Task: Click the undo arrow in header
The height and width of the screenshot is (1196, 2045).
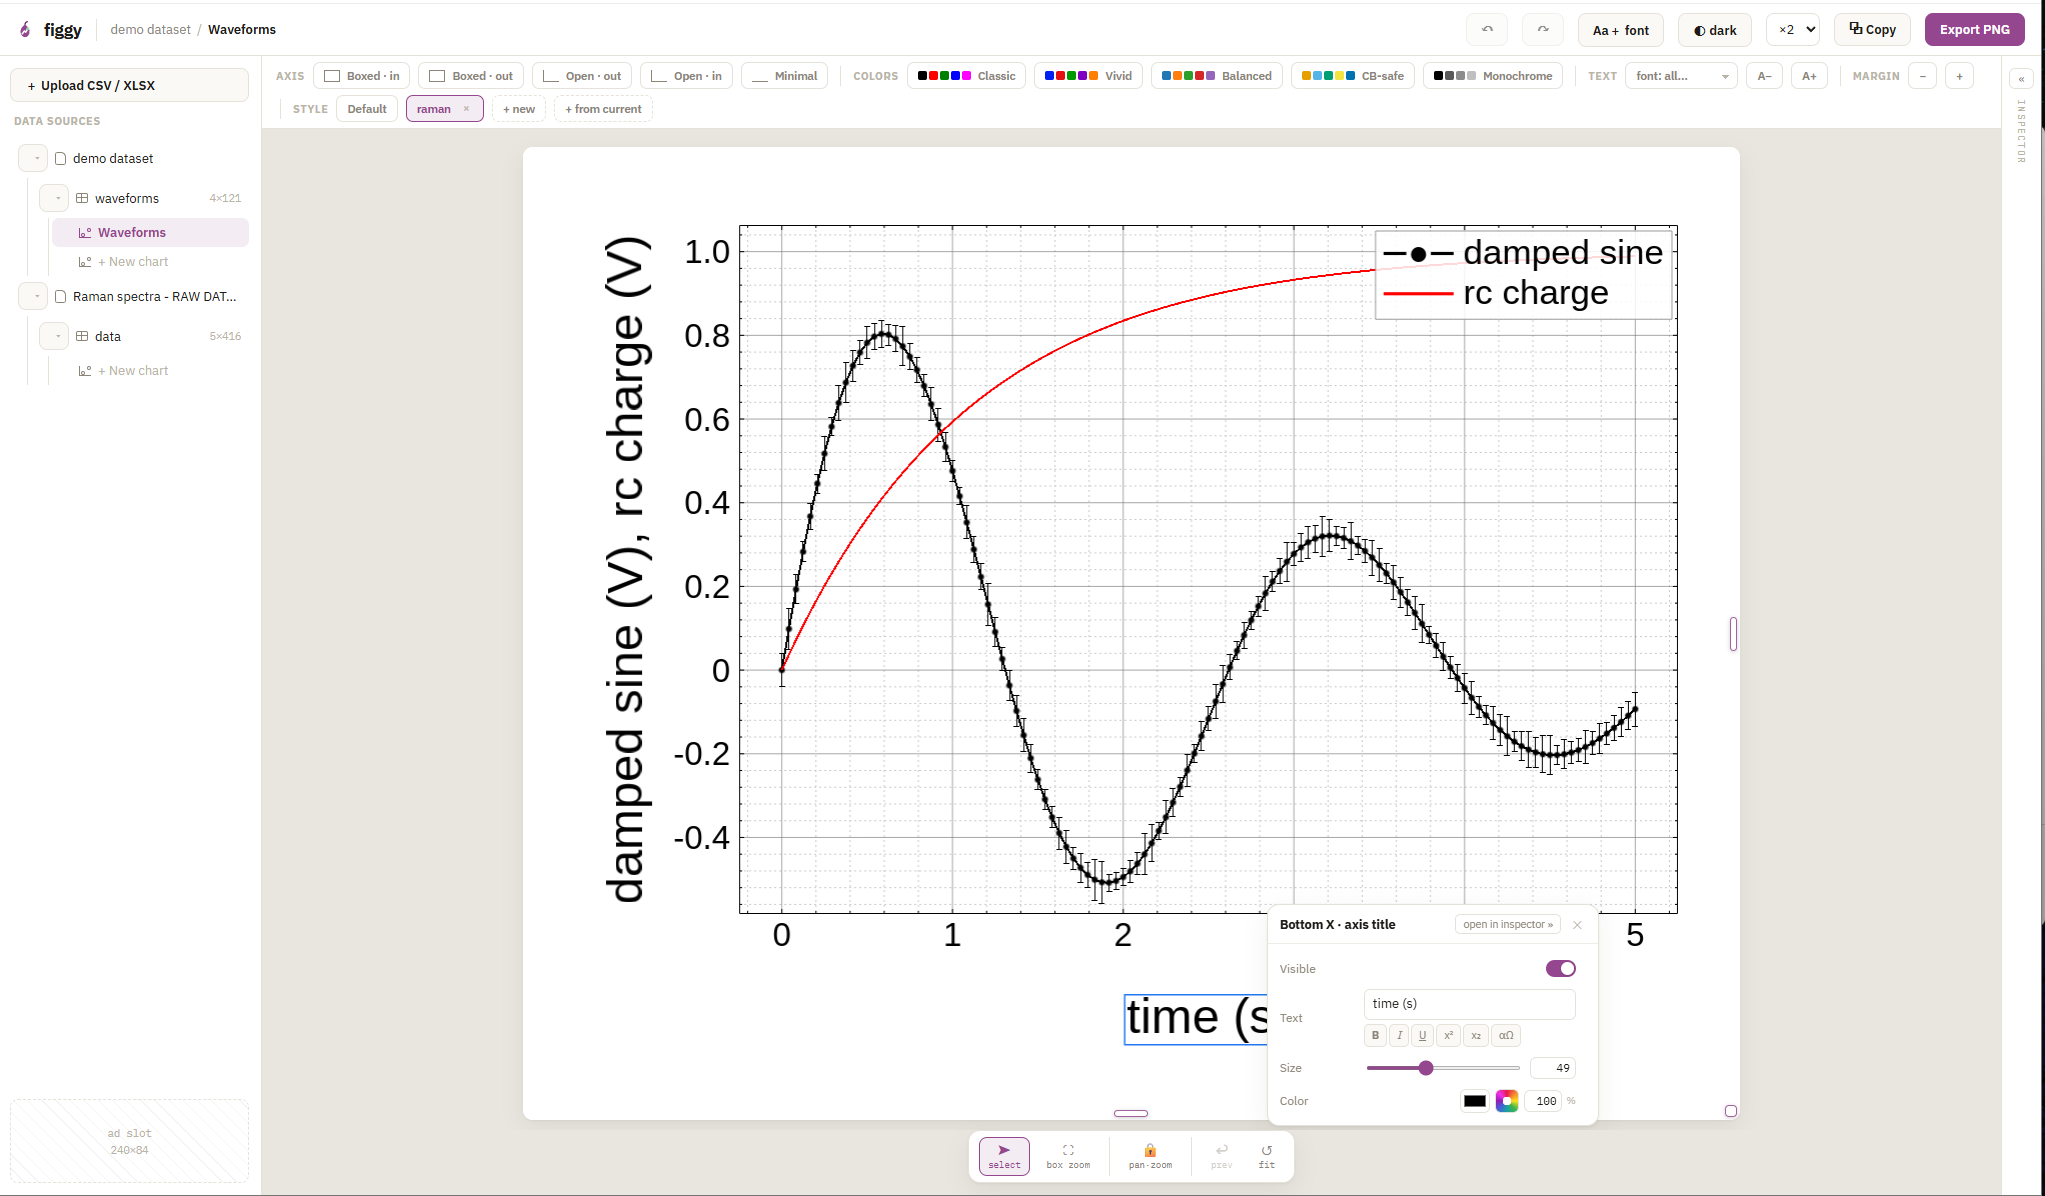Action: [1487, 30]
